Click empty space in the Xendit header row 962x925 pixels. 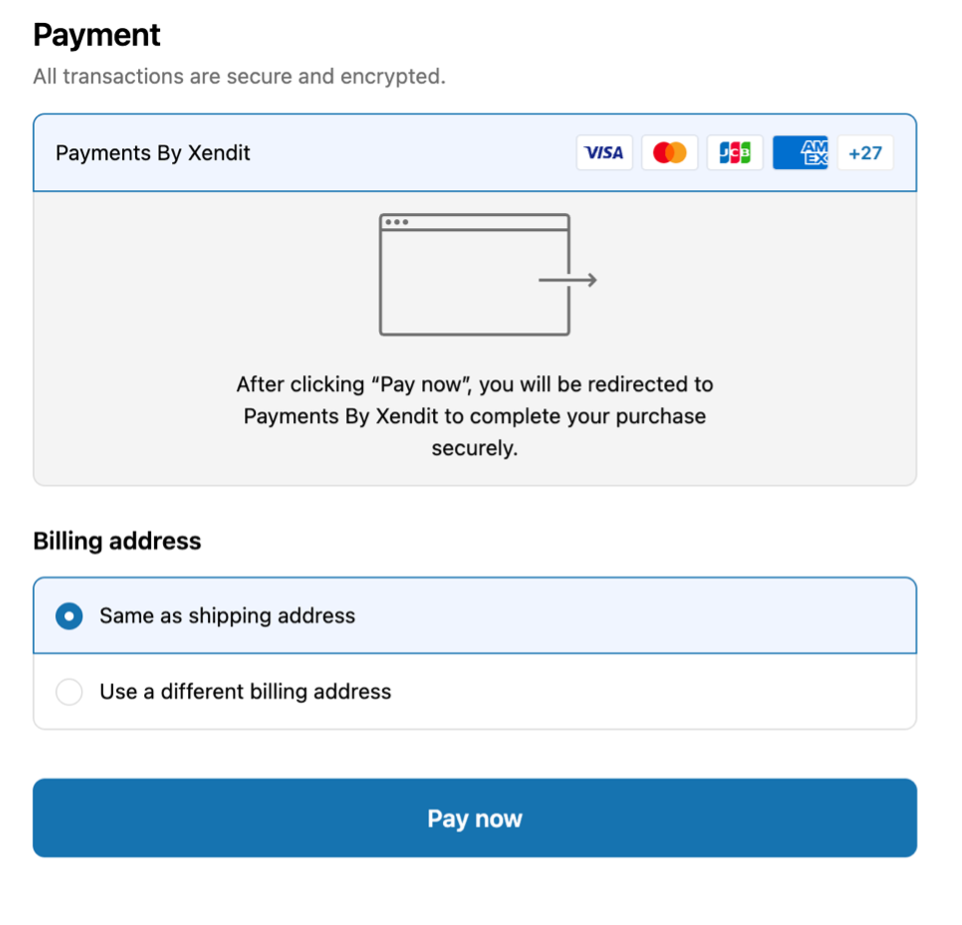[x=410, y=153]
